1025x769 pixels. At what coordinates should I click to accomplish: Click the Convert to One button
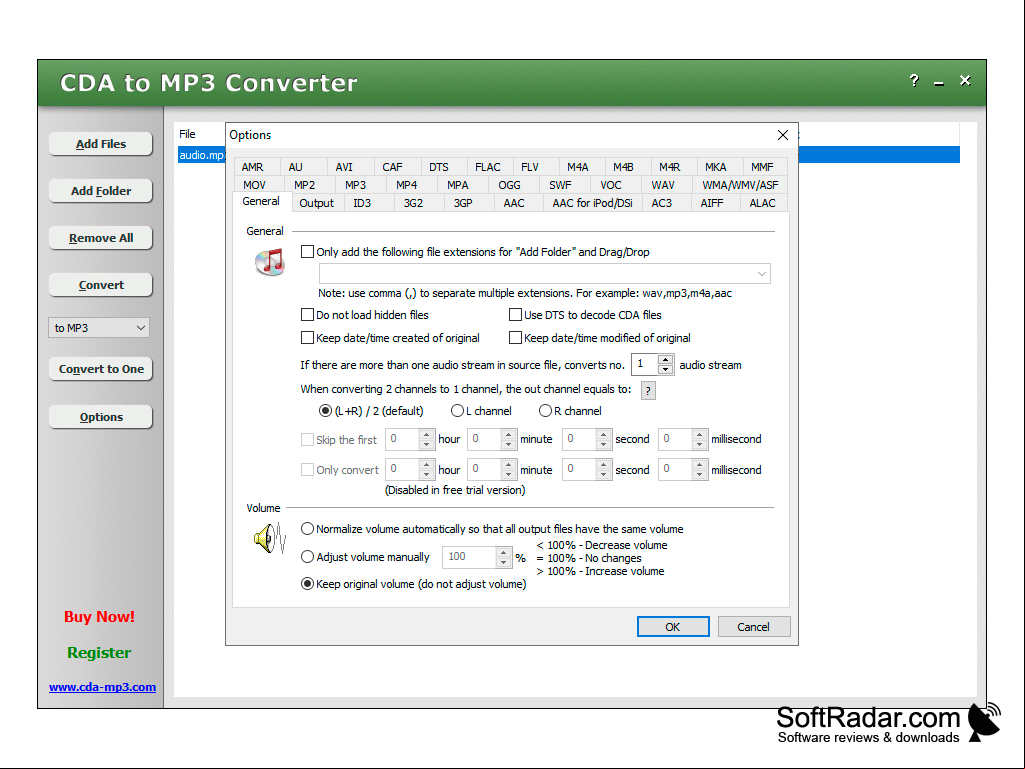pyautogui.click(x=101, y=369)
